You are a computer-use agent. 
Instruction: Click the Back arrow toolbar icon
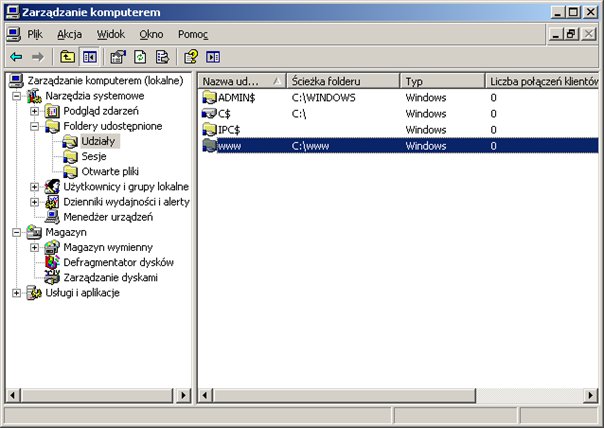[x=16, y=57]
